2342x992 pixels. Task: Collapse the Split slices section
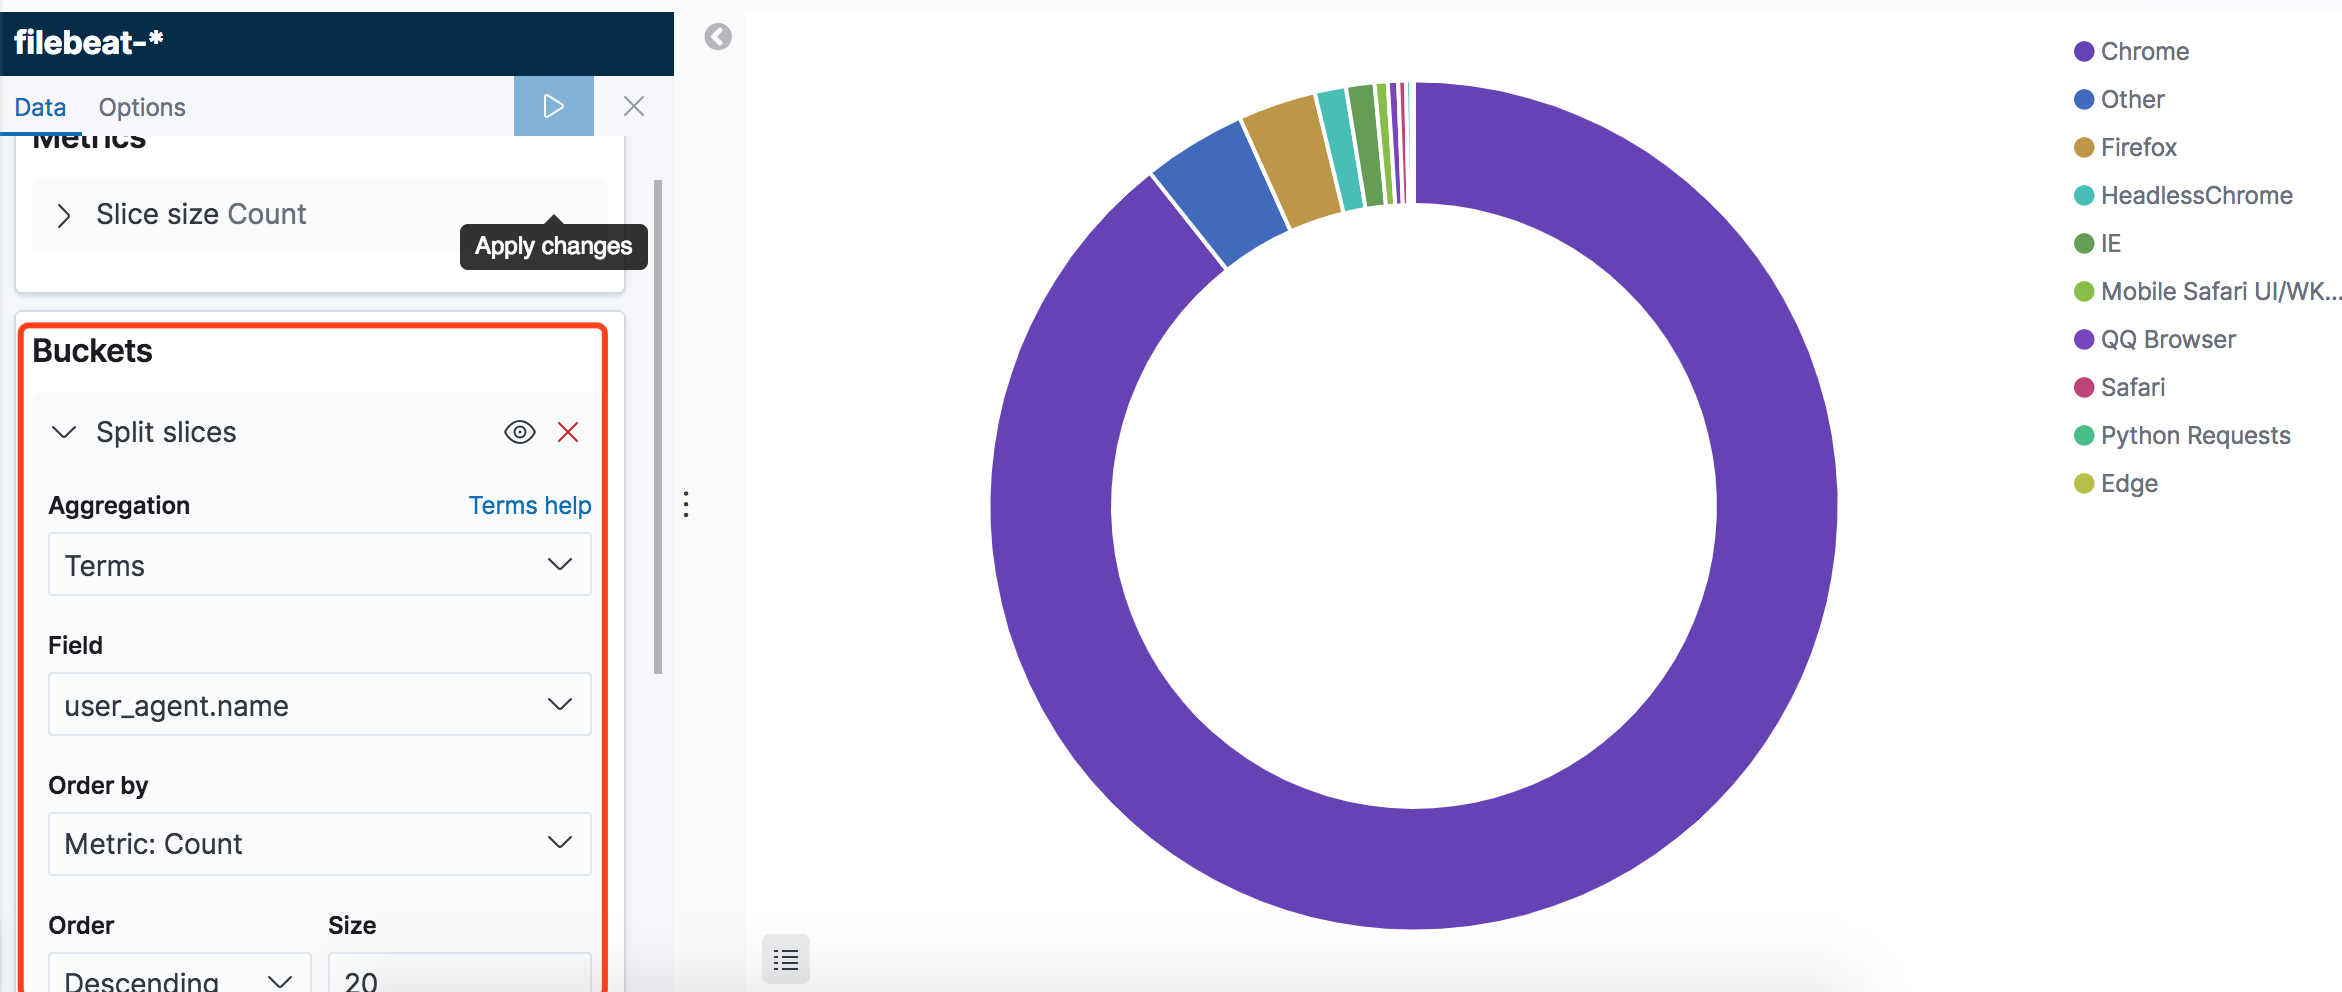(64, 432)
